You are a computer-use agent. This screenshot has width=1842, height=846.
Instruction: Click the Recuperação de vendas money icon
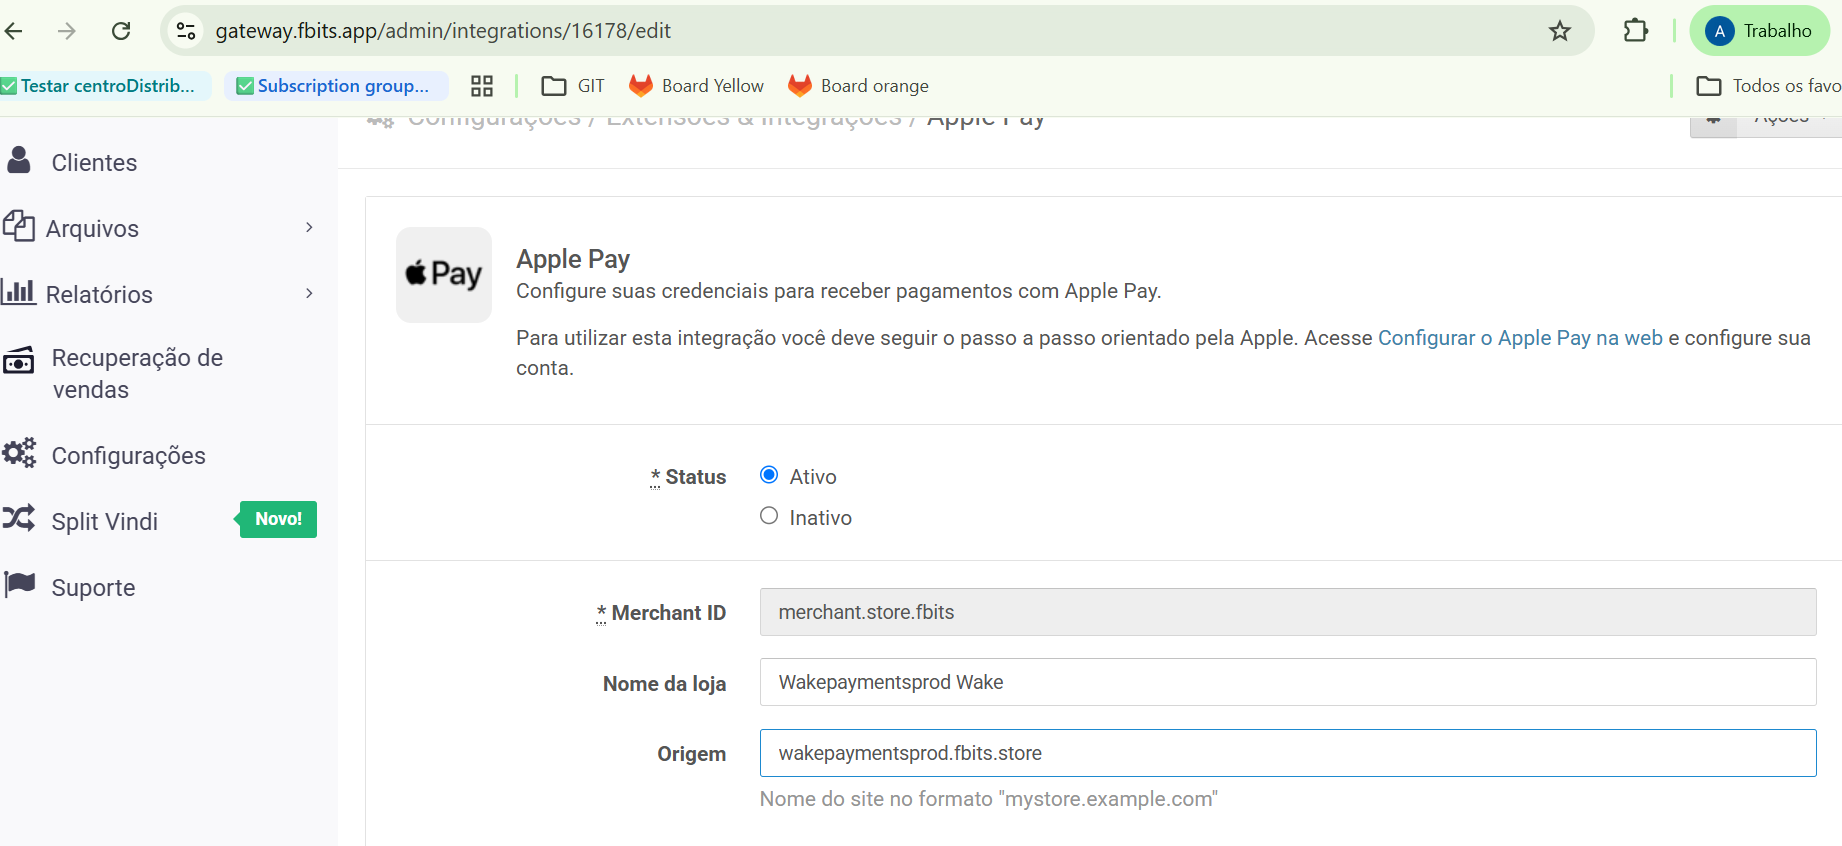pyautogui.click(x=19, y=360)
